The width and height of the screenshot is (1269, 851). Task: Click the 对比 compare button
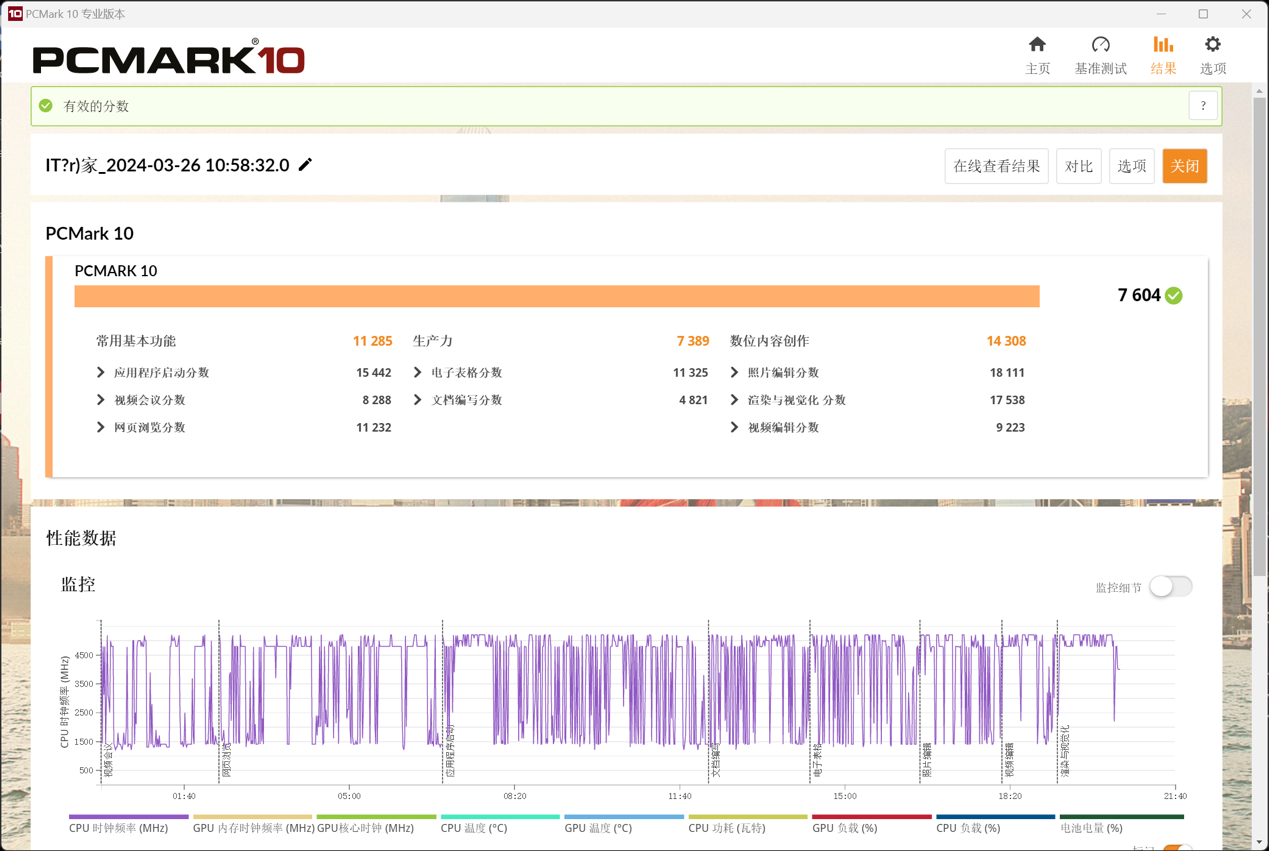tap(1078, 166)
